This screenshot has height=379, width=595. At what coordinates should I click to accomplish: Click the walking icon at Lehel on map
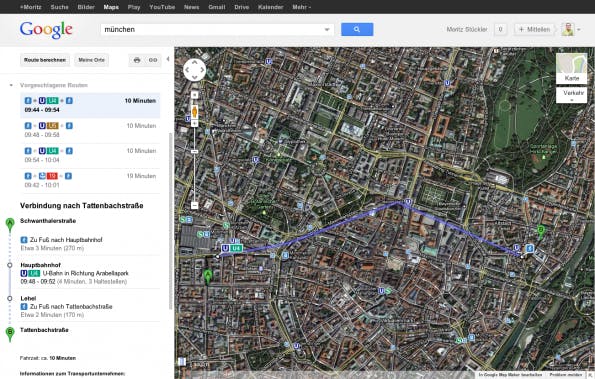click(x=530, y=248)
